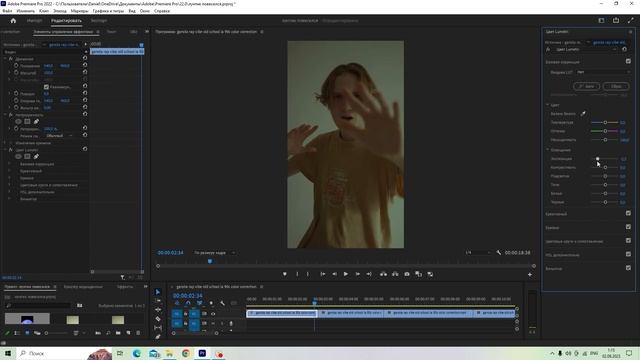Expand the Vignette row in Effect Controls
Screen dimensions: 640x360
9,199
